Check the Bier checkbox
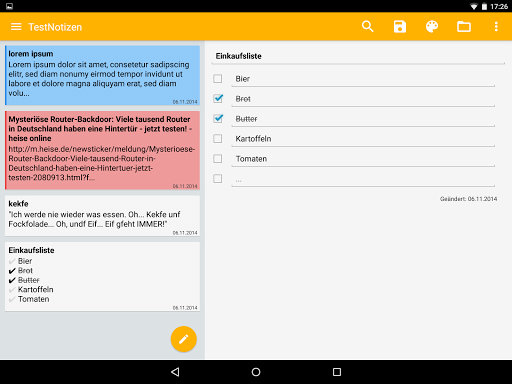The width and height of the screenshot is (512, 384). (218, 79)
